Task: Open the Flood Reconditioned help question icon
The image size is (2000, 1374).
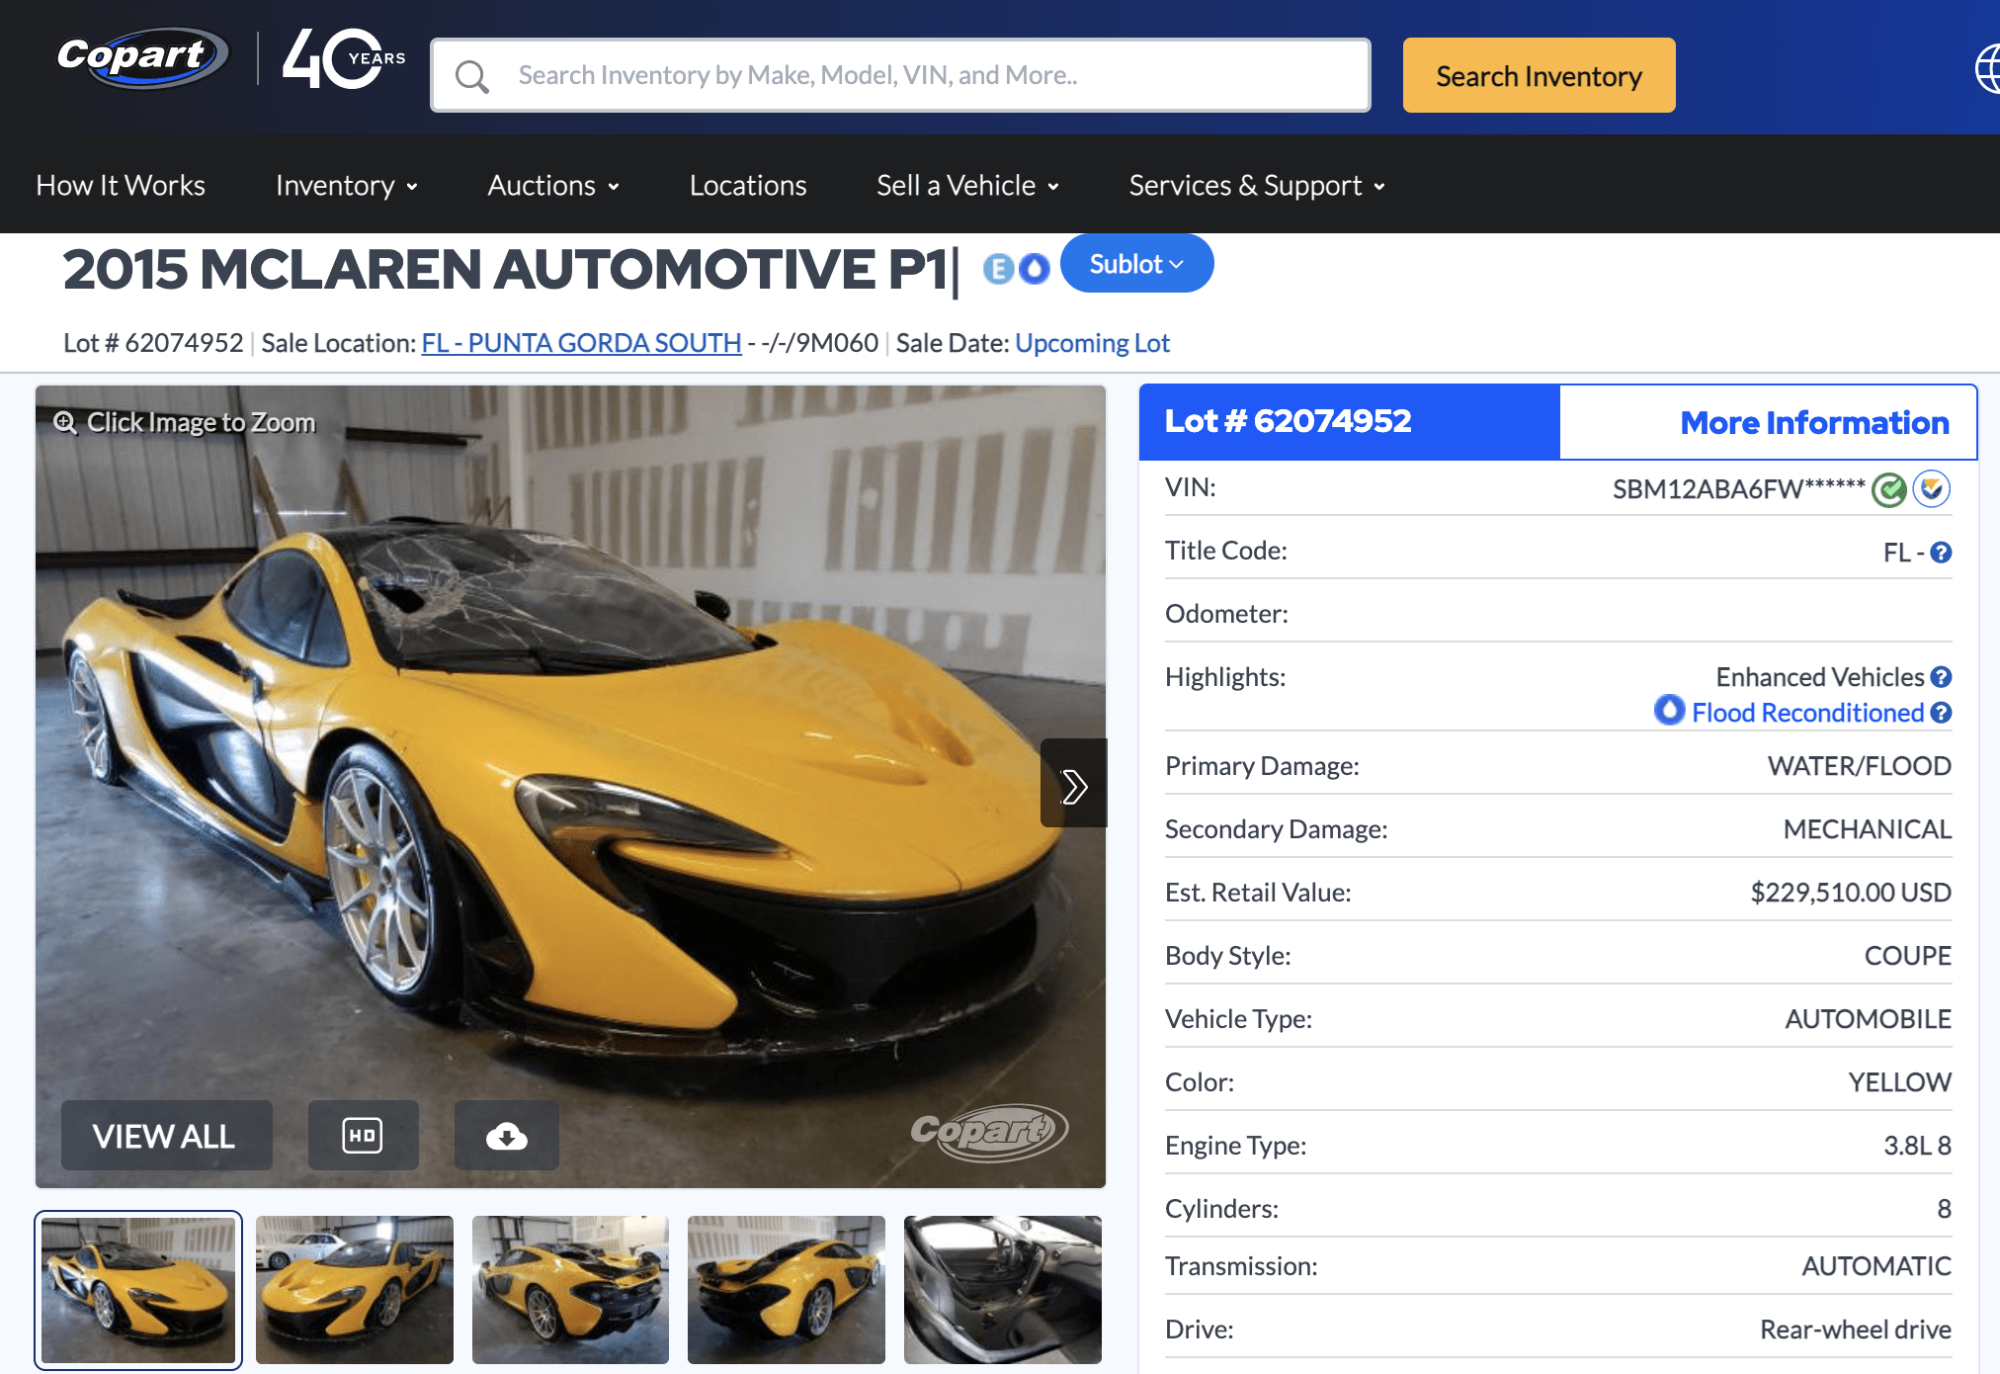Action: click(x=1941, y=713)
